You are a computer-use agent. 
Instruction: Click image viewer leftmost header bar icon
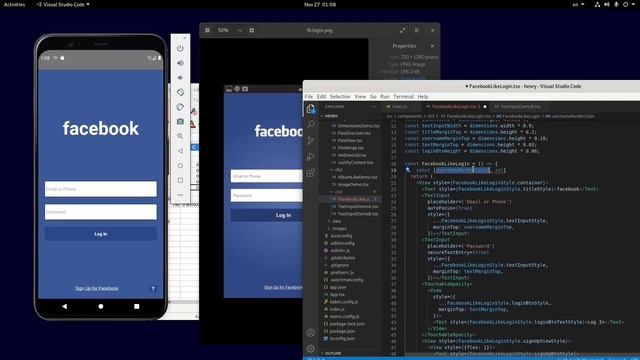point(207,30)
